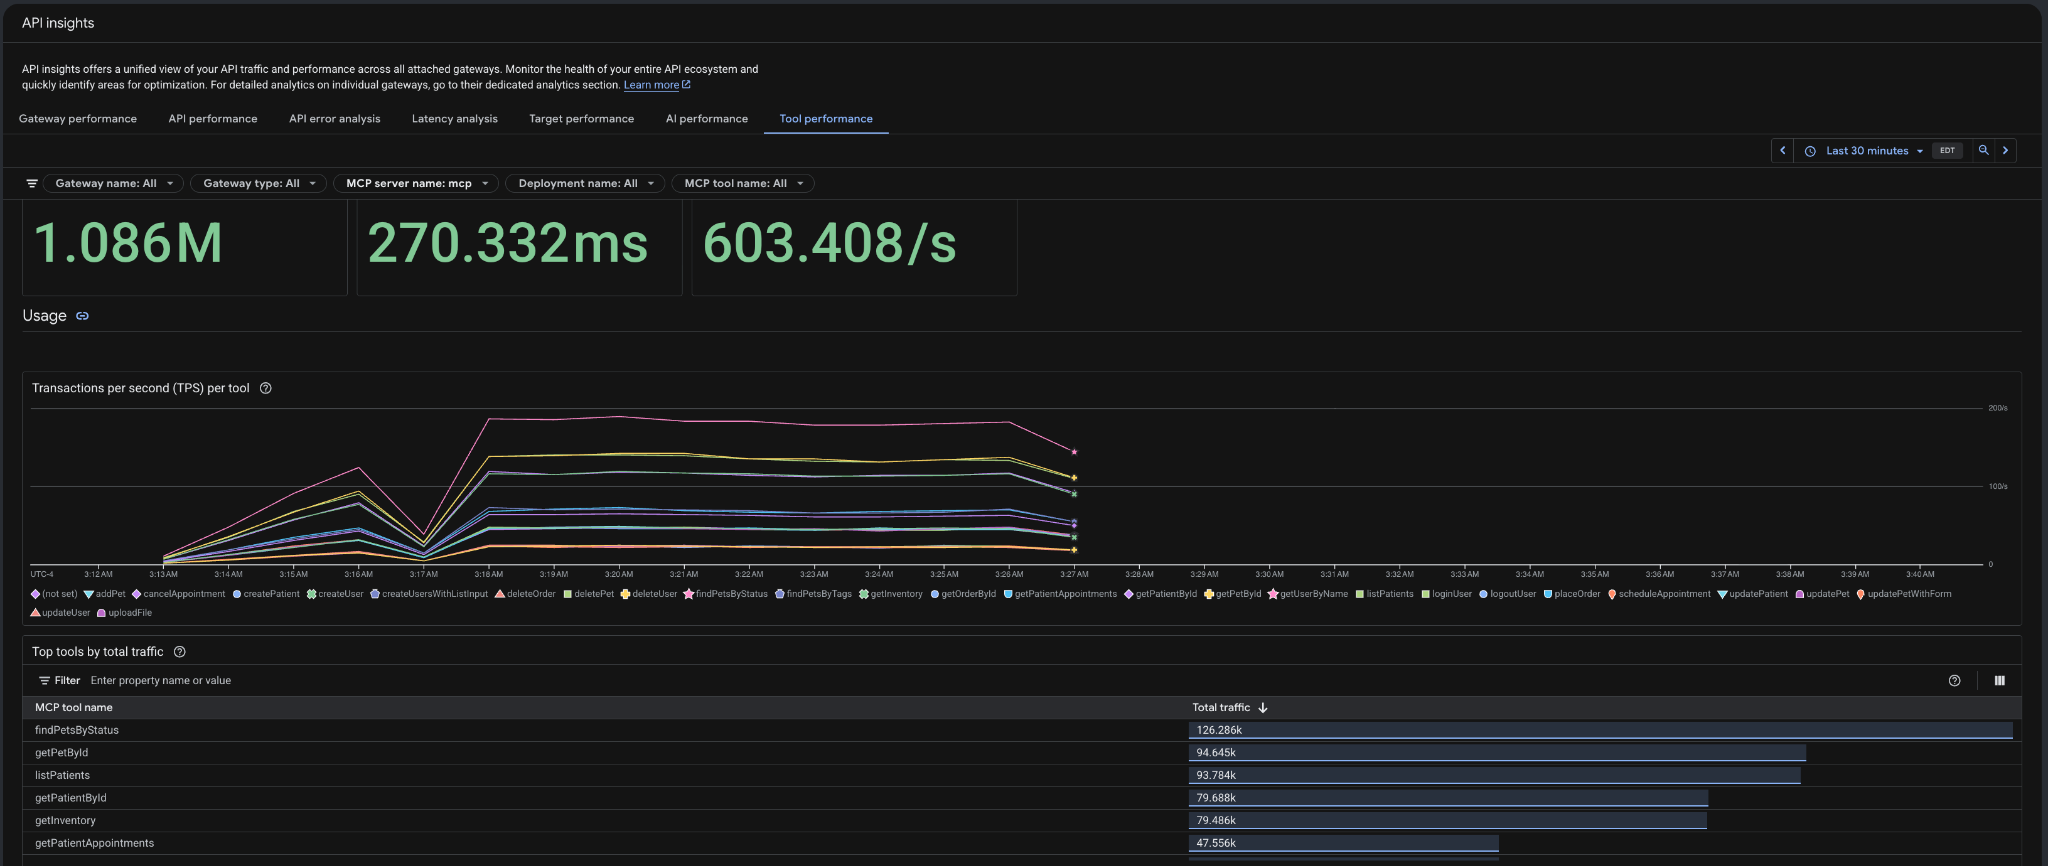Click the filter list icon before Gateway name

(x=32, y=184)
